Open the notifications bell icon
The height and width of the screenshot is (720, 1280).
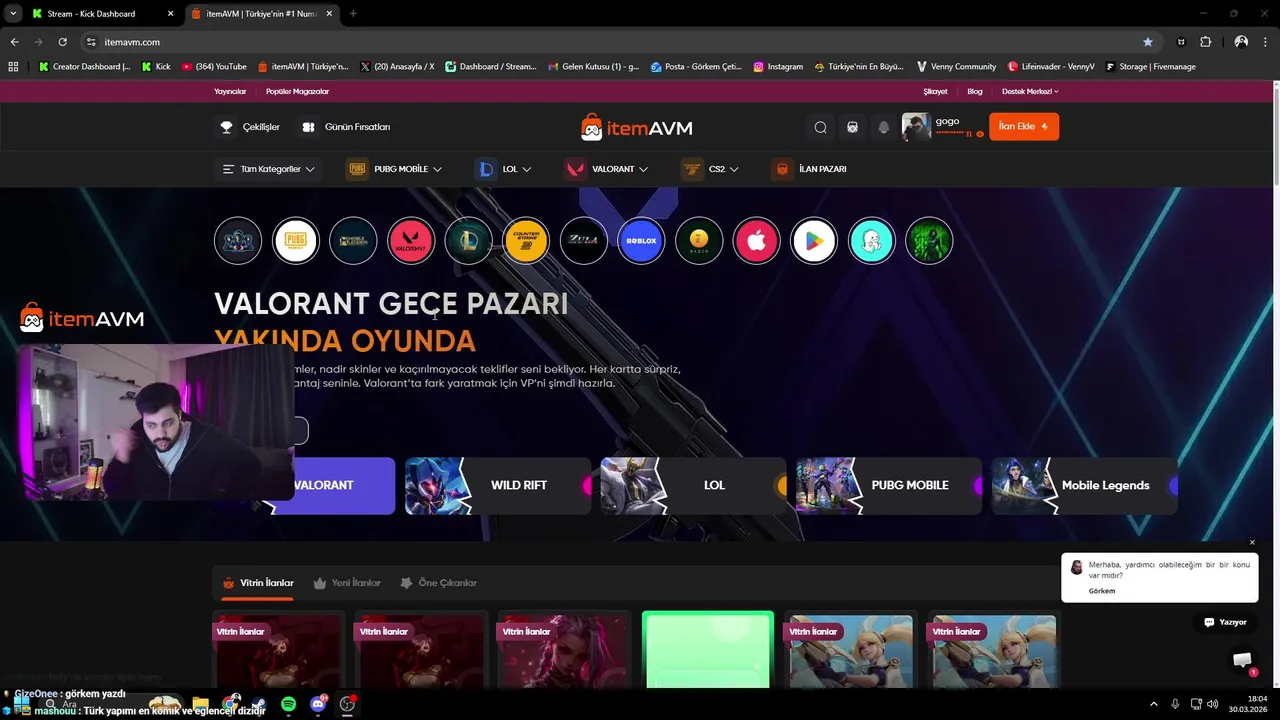click(883, 127)
